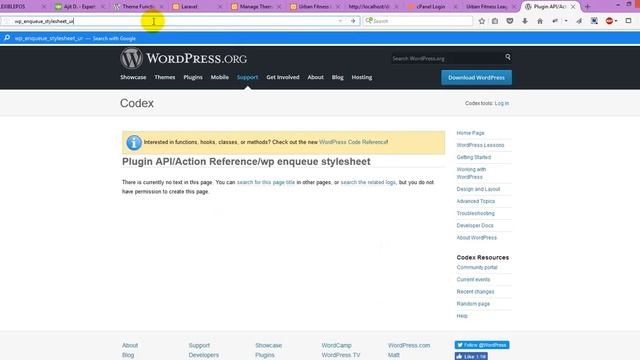Screen dimensions: 640x360
Task: Open the Current events link
Action: pos(473,280)
